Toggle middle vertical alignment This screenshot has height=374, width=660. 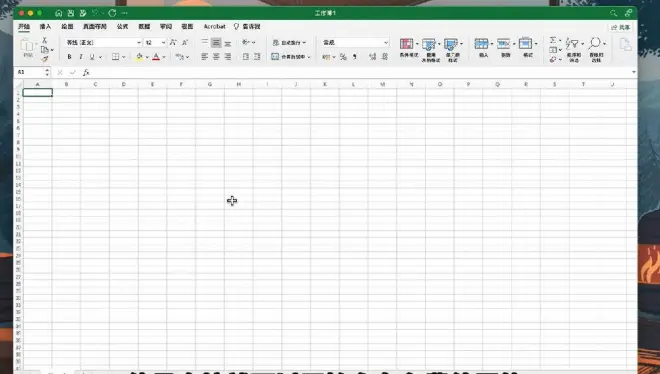tap(216, 42)
